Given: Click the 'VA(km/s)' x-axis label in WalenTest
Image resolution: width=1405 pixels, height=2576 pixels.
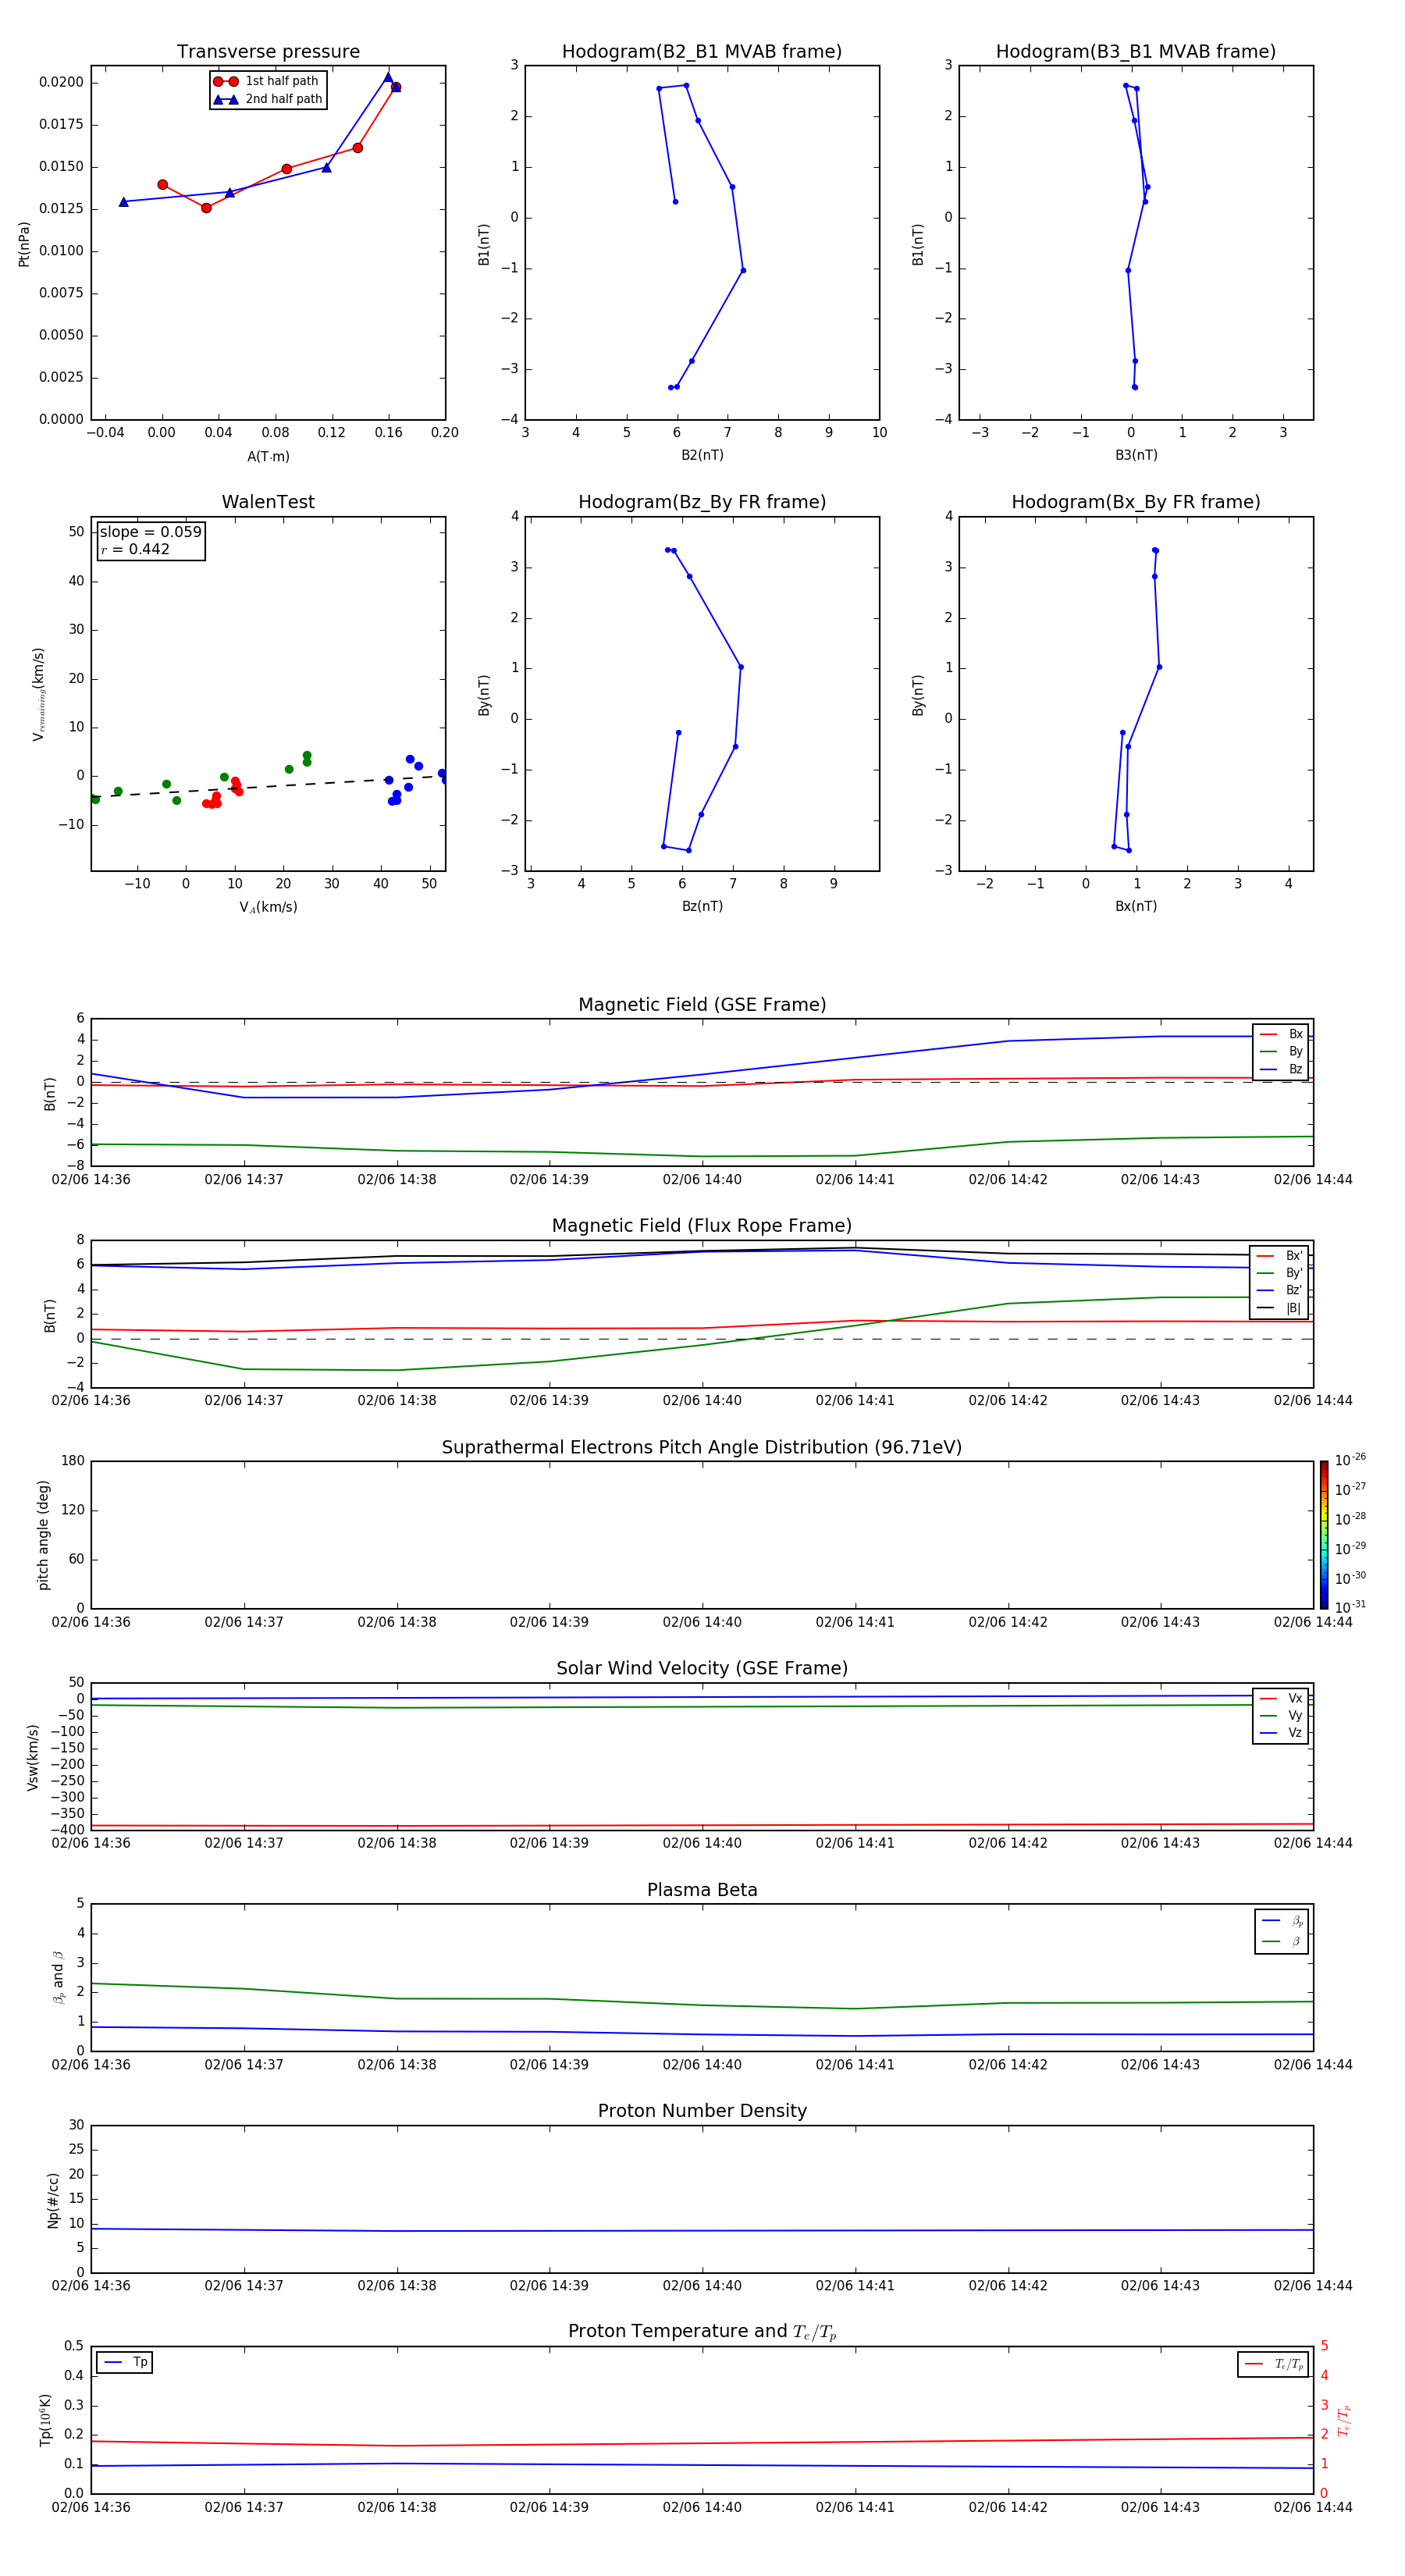Looking at the screenshot, I should pyautogui.click(x=268, y=908).
